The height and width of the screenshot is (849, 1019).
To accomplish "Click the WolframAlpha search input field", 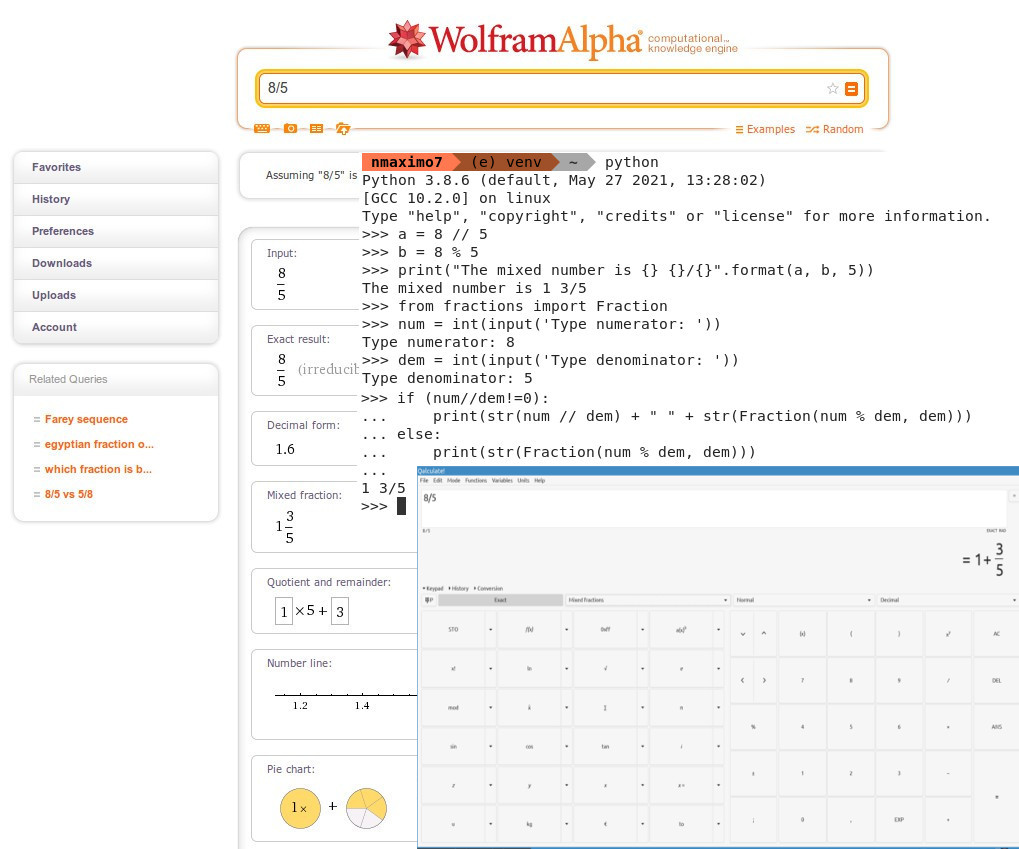I will (x=540, y=89).
